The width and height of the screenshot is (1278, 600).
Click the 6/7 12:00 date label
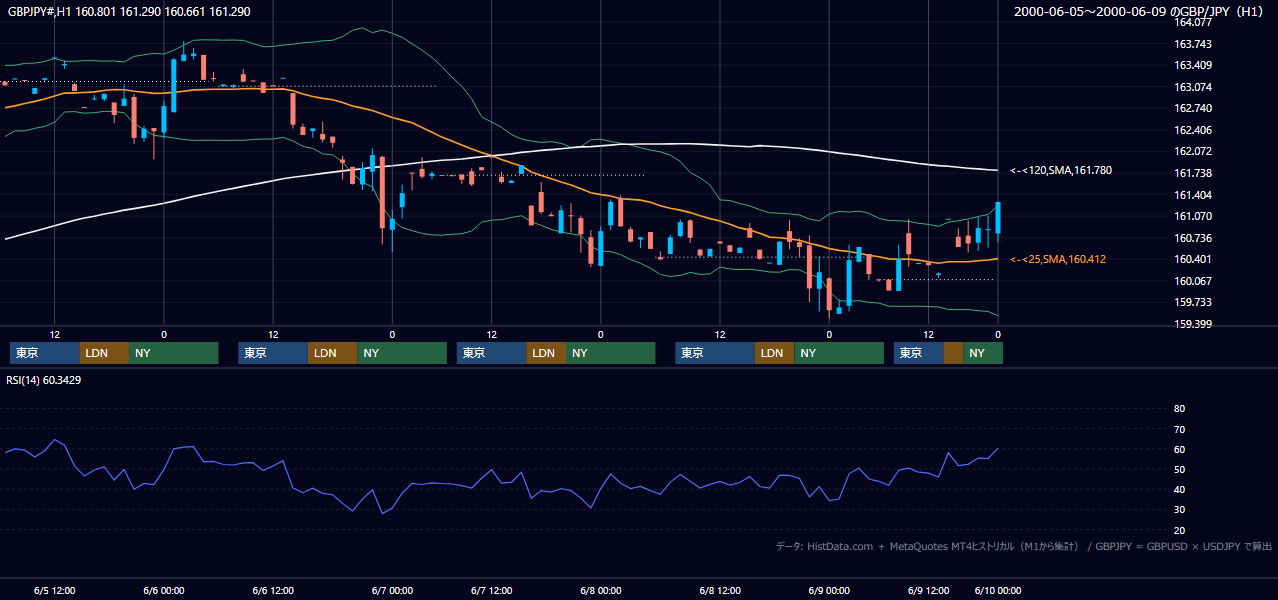(x=491, y=590)
